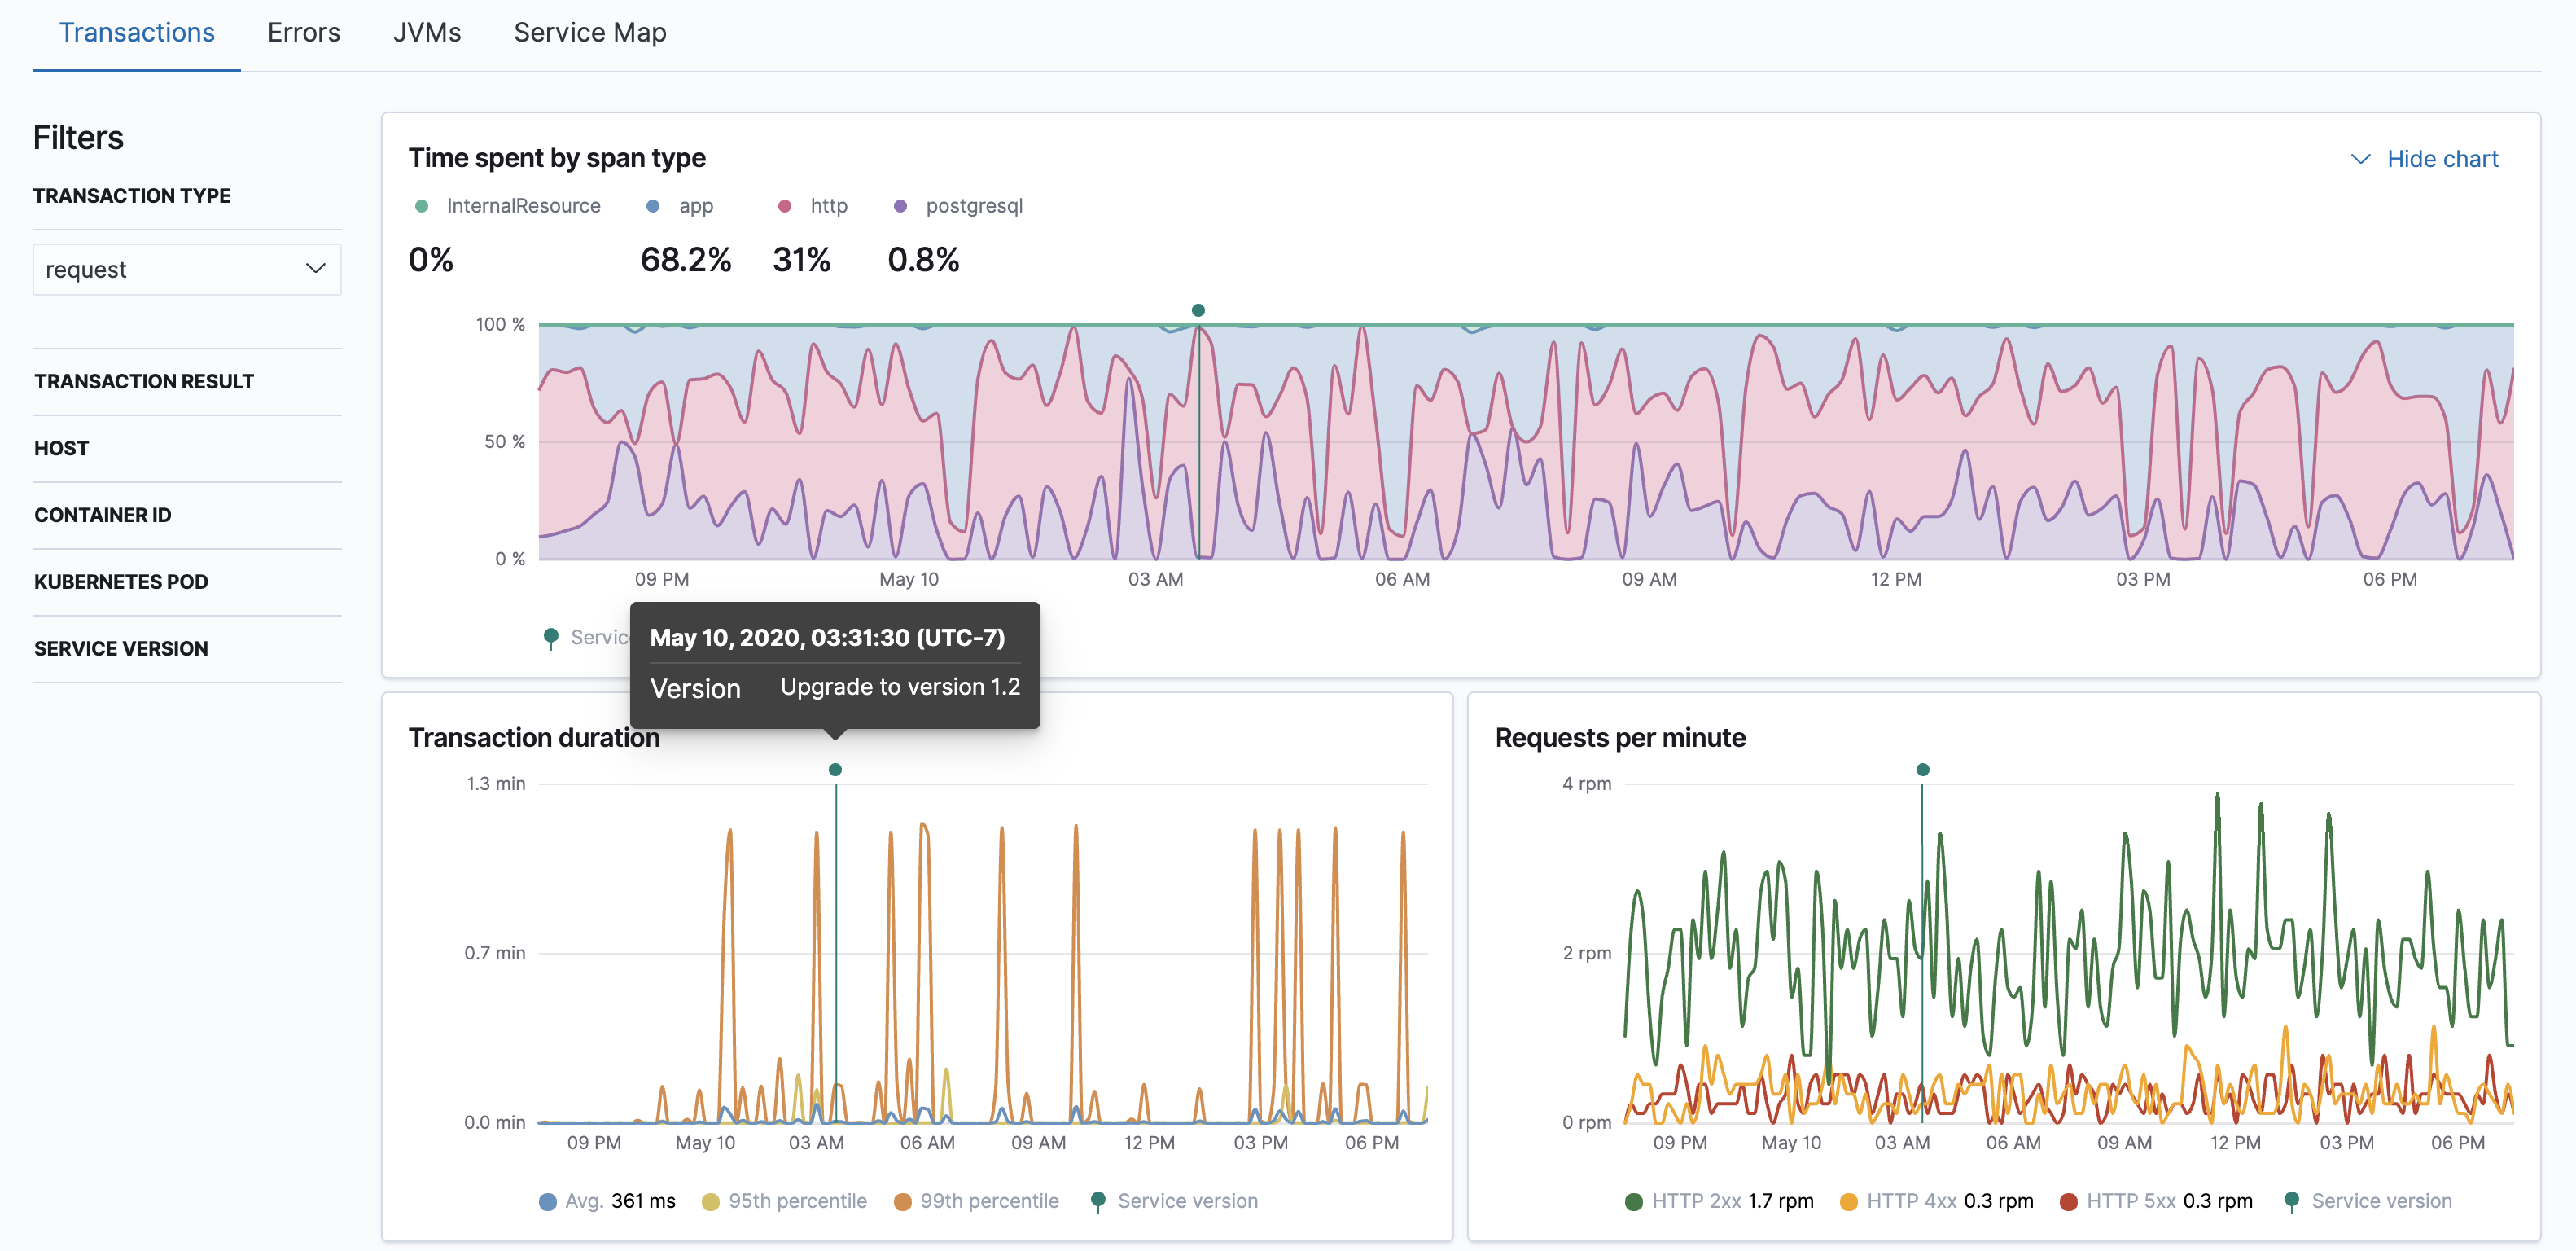Switch to the Errors tab
This screenshot has width=2576, height=1251.
(303, 32)
